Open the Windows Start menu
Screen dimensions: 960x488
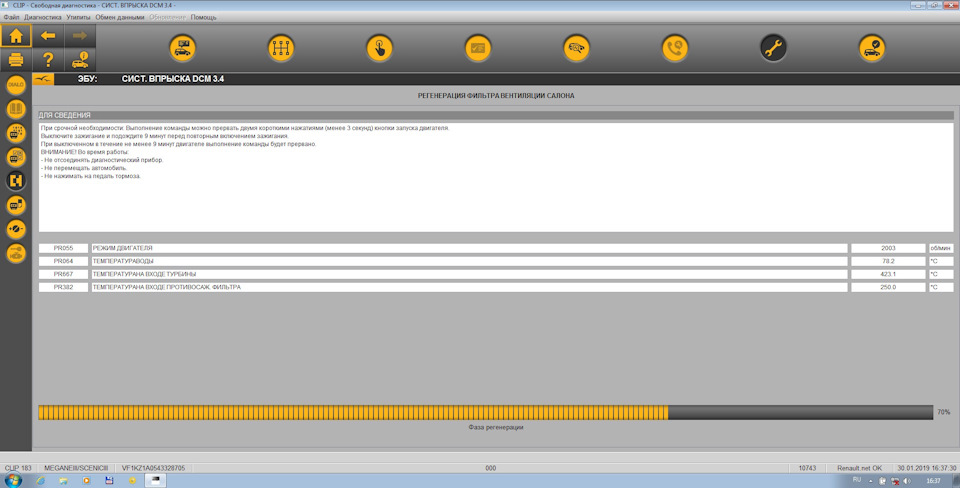coord(13,481)
